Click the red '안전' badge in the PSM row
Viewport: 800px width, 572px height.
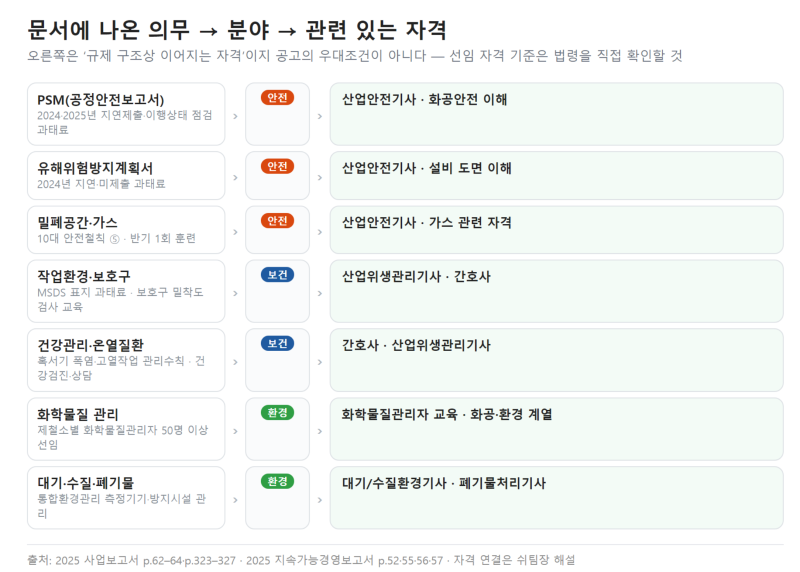[277, 97]
